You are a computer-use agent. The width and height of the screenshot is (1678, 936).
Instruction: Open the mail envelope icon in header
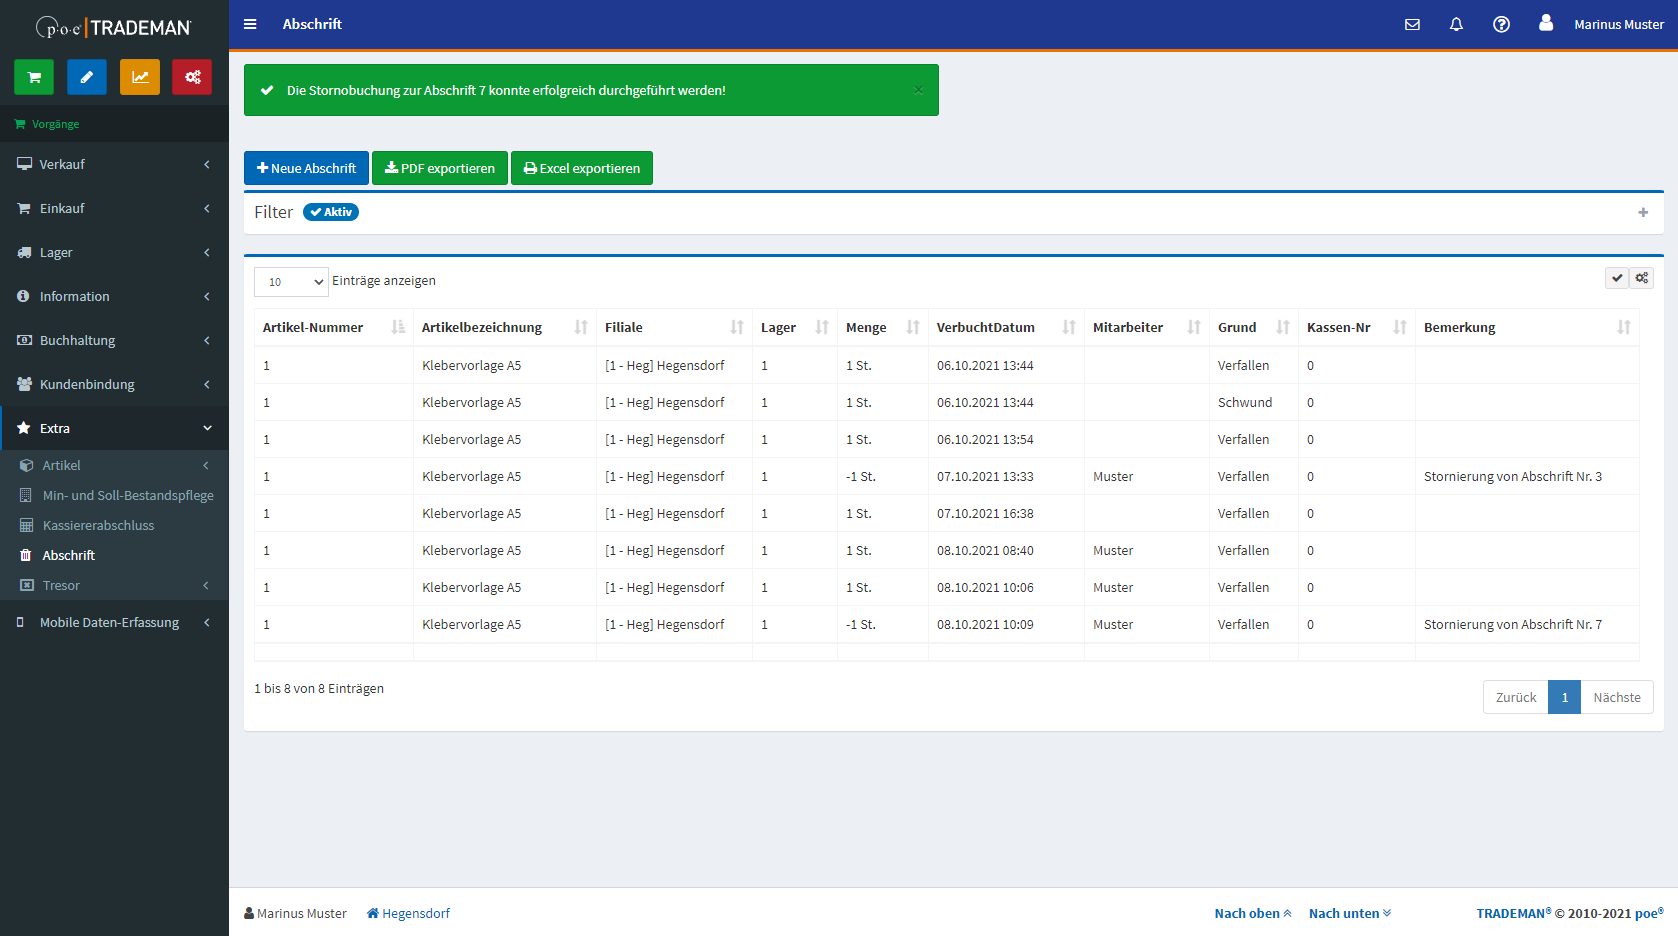point(1412,24)
